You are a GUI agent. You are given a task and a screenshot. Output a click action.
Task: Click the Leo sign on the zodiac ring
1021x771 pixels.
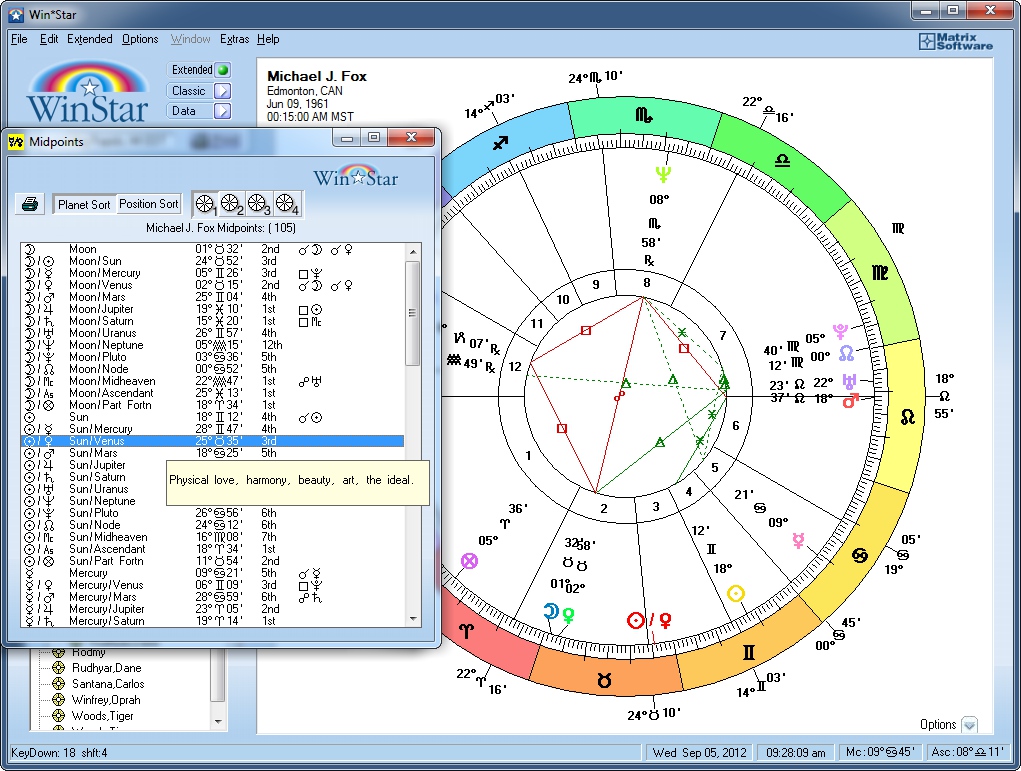pos(908,417)
